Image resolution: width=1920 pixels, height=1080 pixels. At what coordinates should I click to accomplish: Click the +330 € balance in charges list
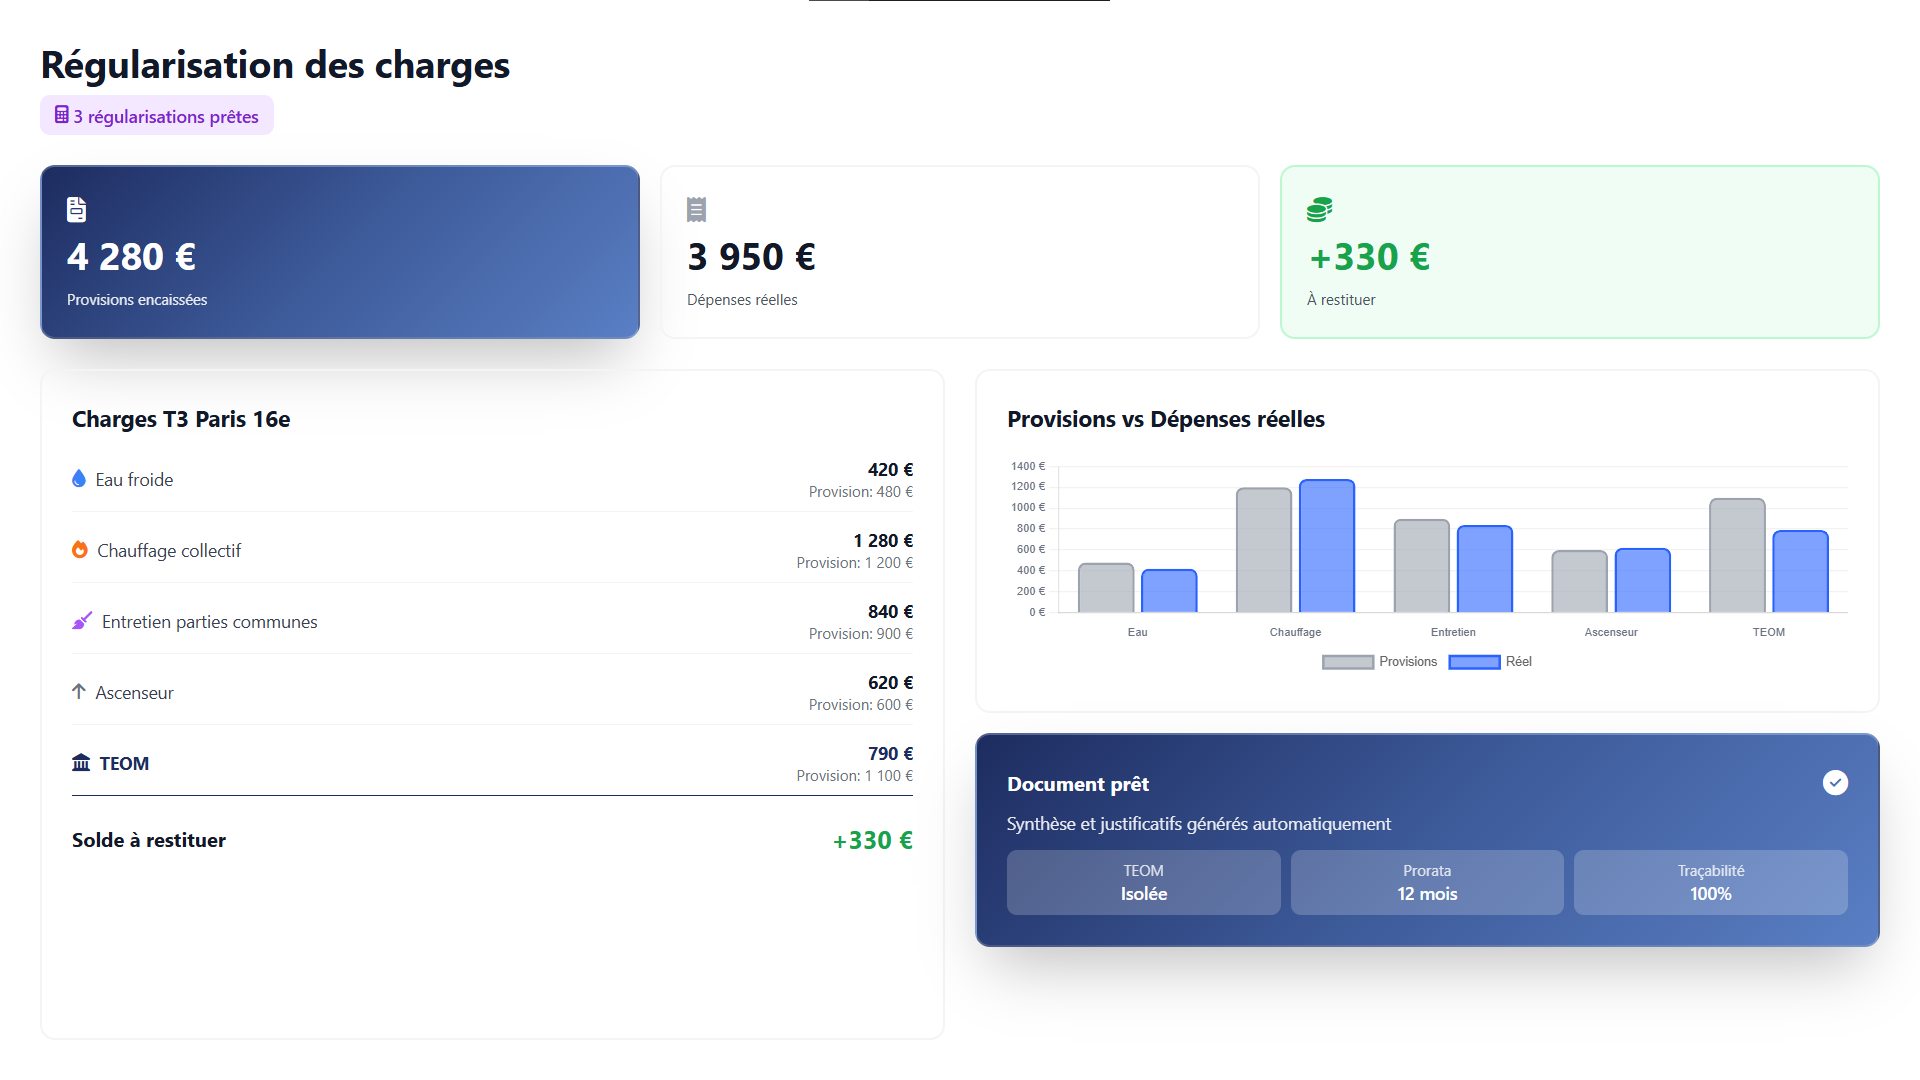[873, 840]
